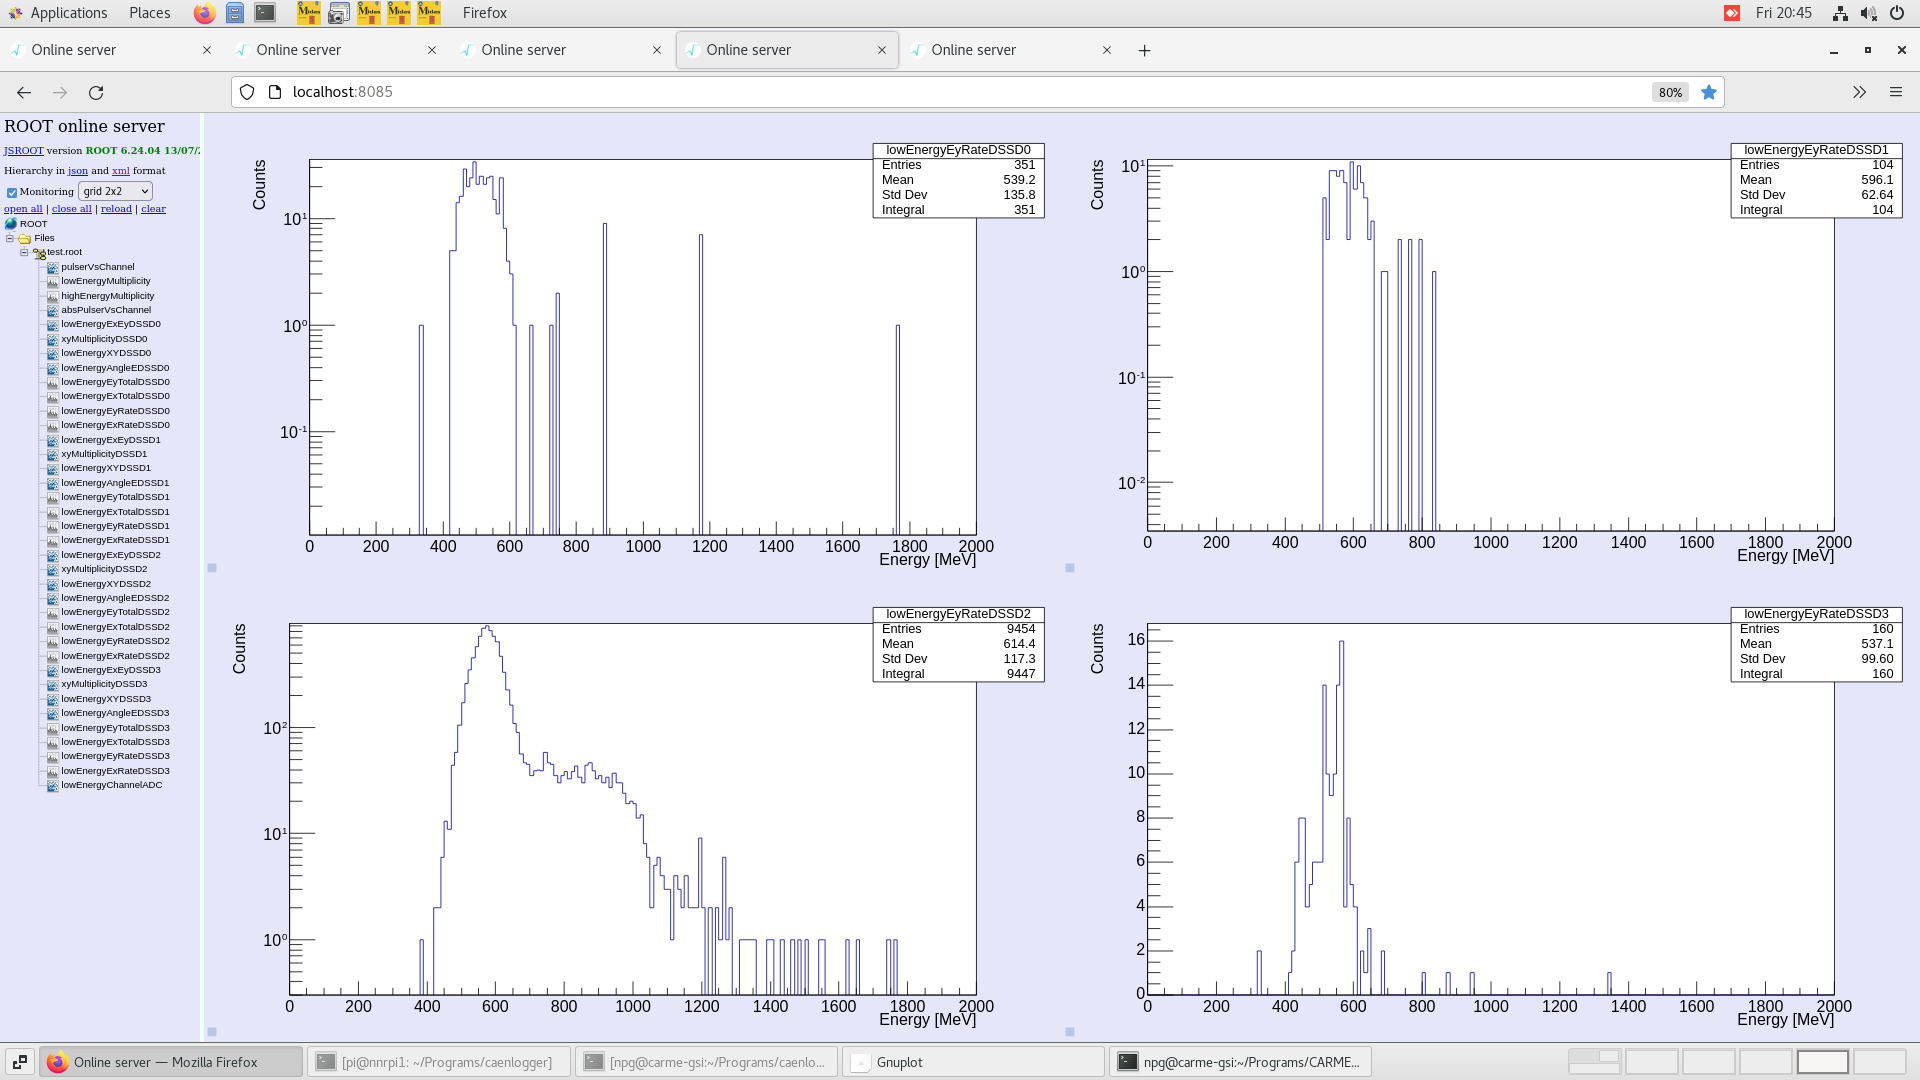Click the Firefox bookmark star icon
Screen dimensions: 1920x1080
(x=1709, y=92)
